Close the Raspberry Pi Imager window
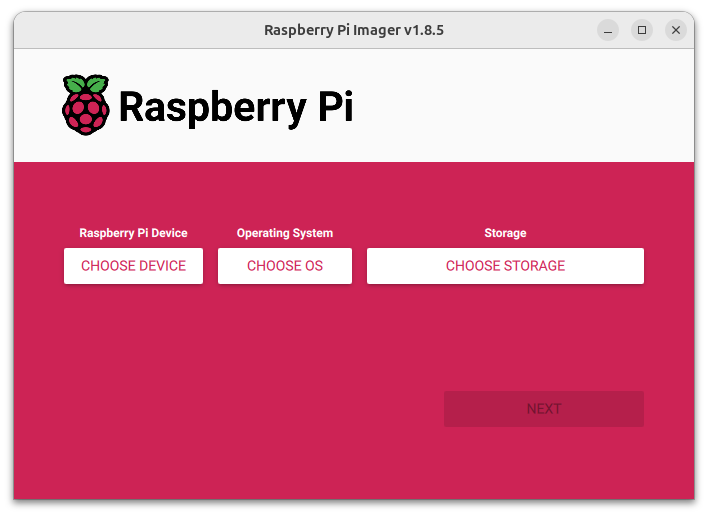Screen dimensions: 708x516 pyautogui.click(x=676, y=30)
